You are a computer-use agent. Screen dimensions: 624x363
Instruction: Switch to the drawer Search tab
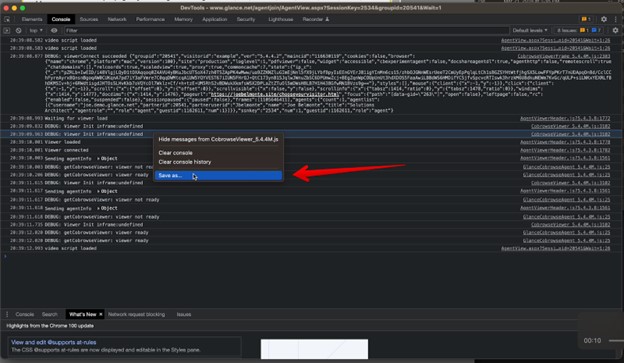(x=50, y=314)
